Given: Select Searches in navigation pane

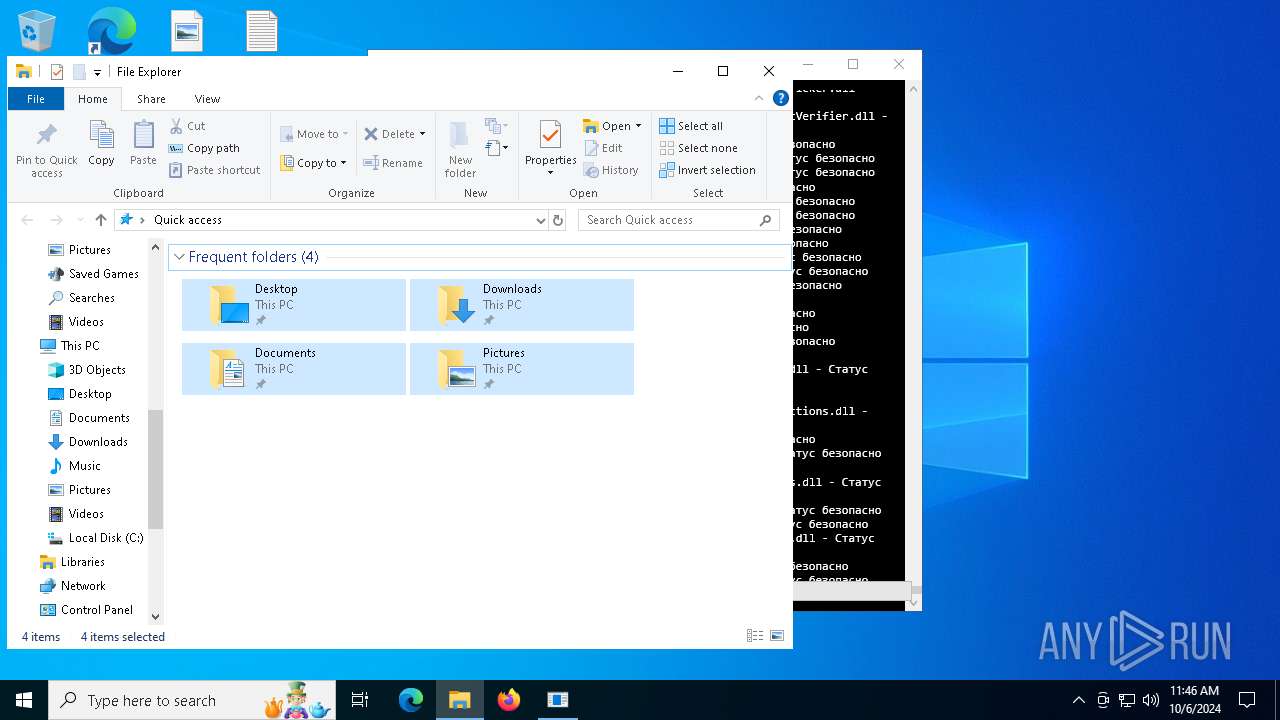Looking at the screenshot, I should (x=81, y=298).
